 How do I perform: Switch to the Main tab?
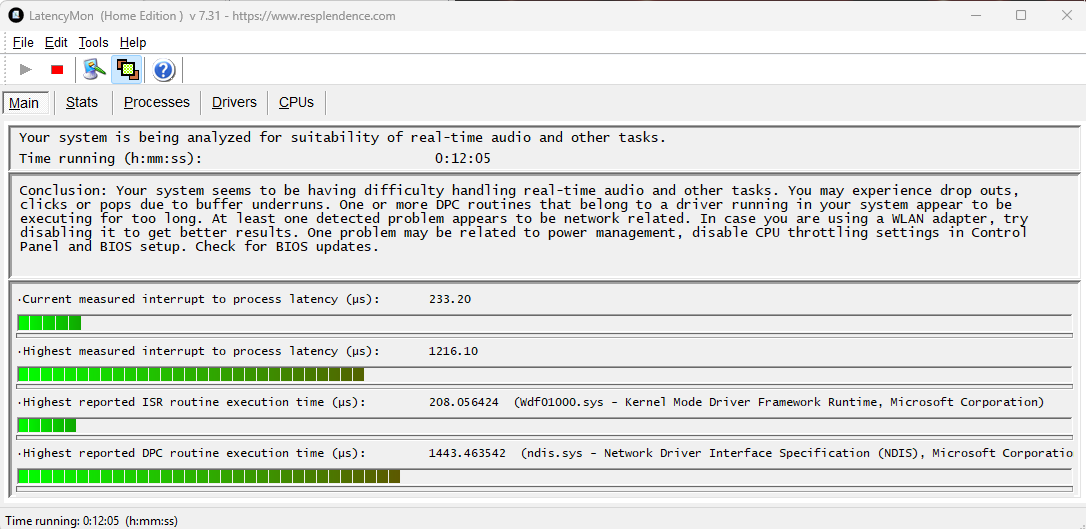(x=25, y=102)
